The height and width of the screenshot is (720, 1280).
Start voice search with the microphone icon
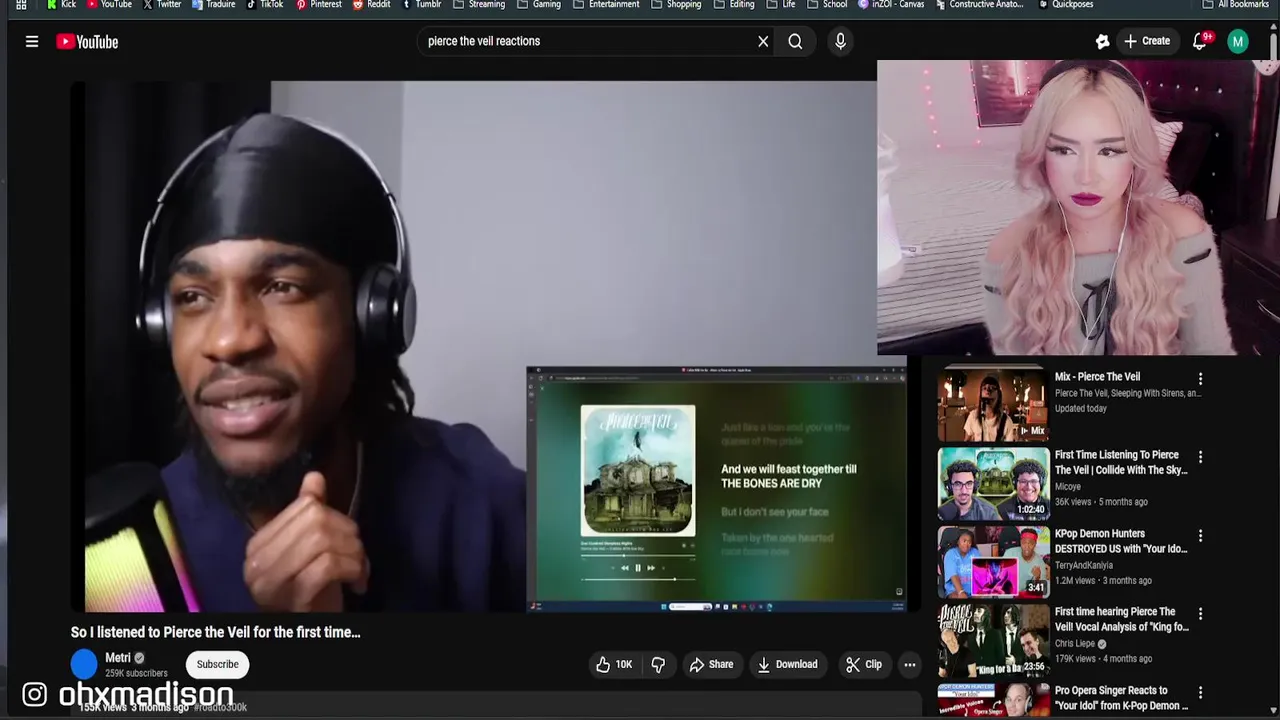click(x=840, y=41)
